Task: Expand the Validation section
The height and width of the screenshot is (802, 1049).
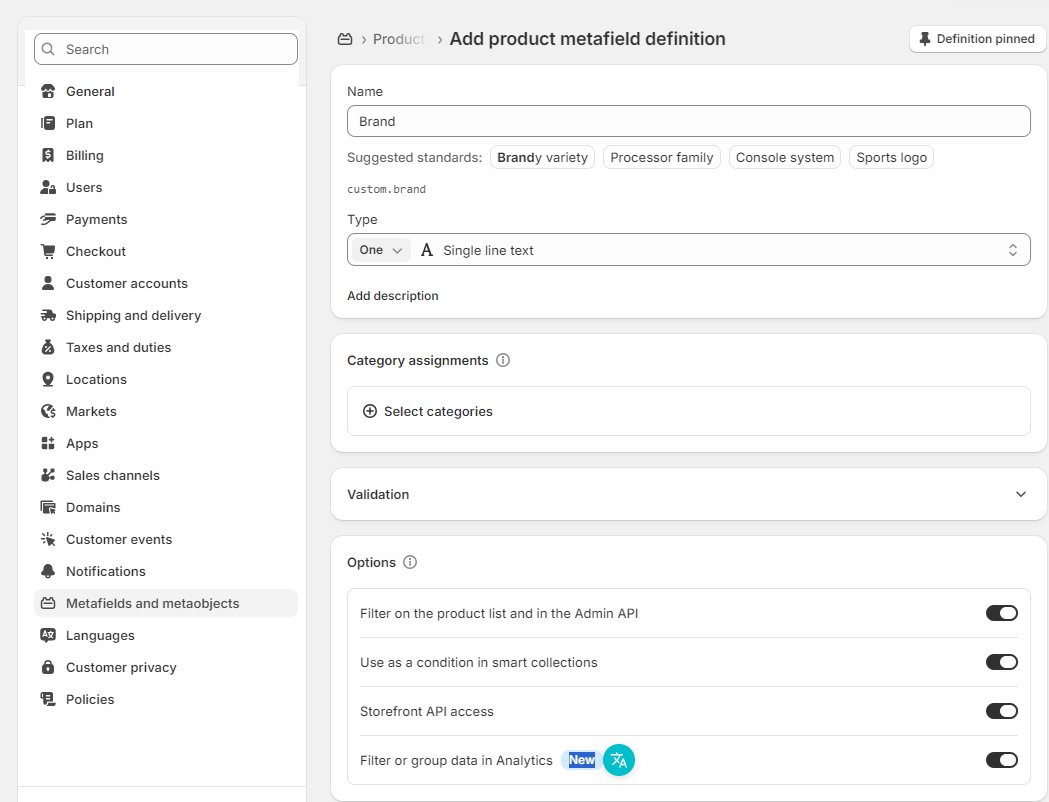Action: pos(1020,494)
